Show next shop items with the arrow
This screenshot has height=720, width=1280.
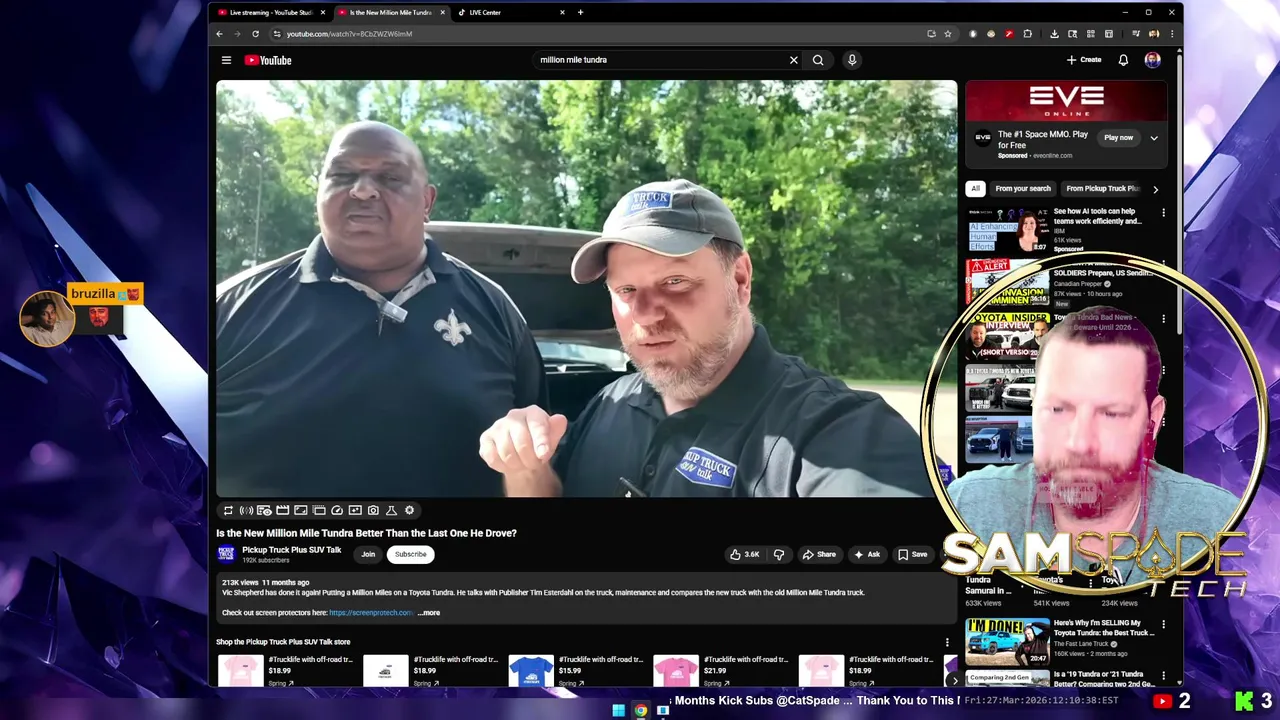tap(954, 680)
